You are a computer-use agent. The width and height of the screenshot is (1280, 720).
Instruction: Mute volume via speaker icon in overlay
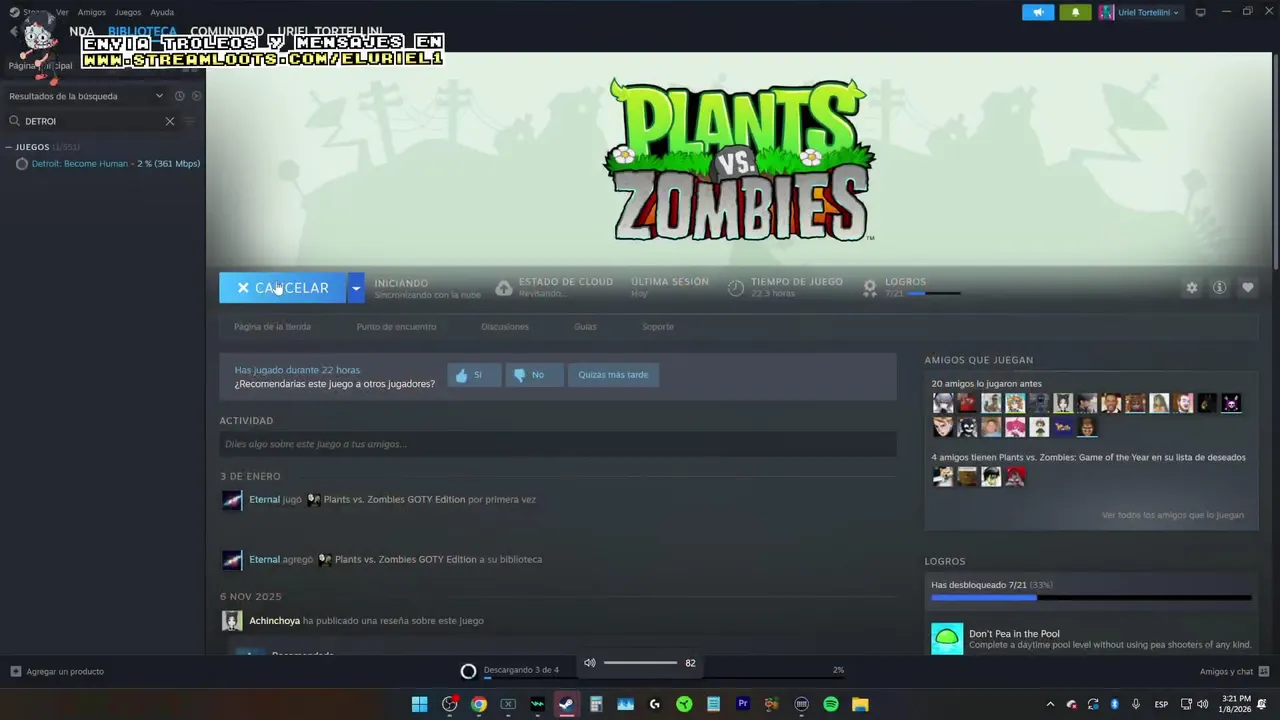589,663
